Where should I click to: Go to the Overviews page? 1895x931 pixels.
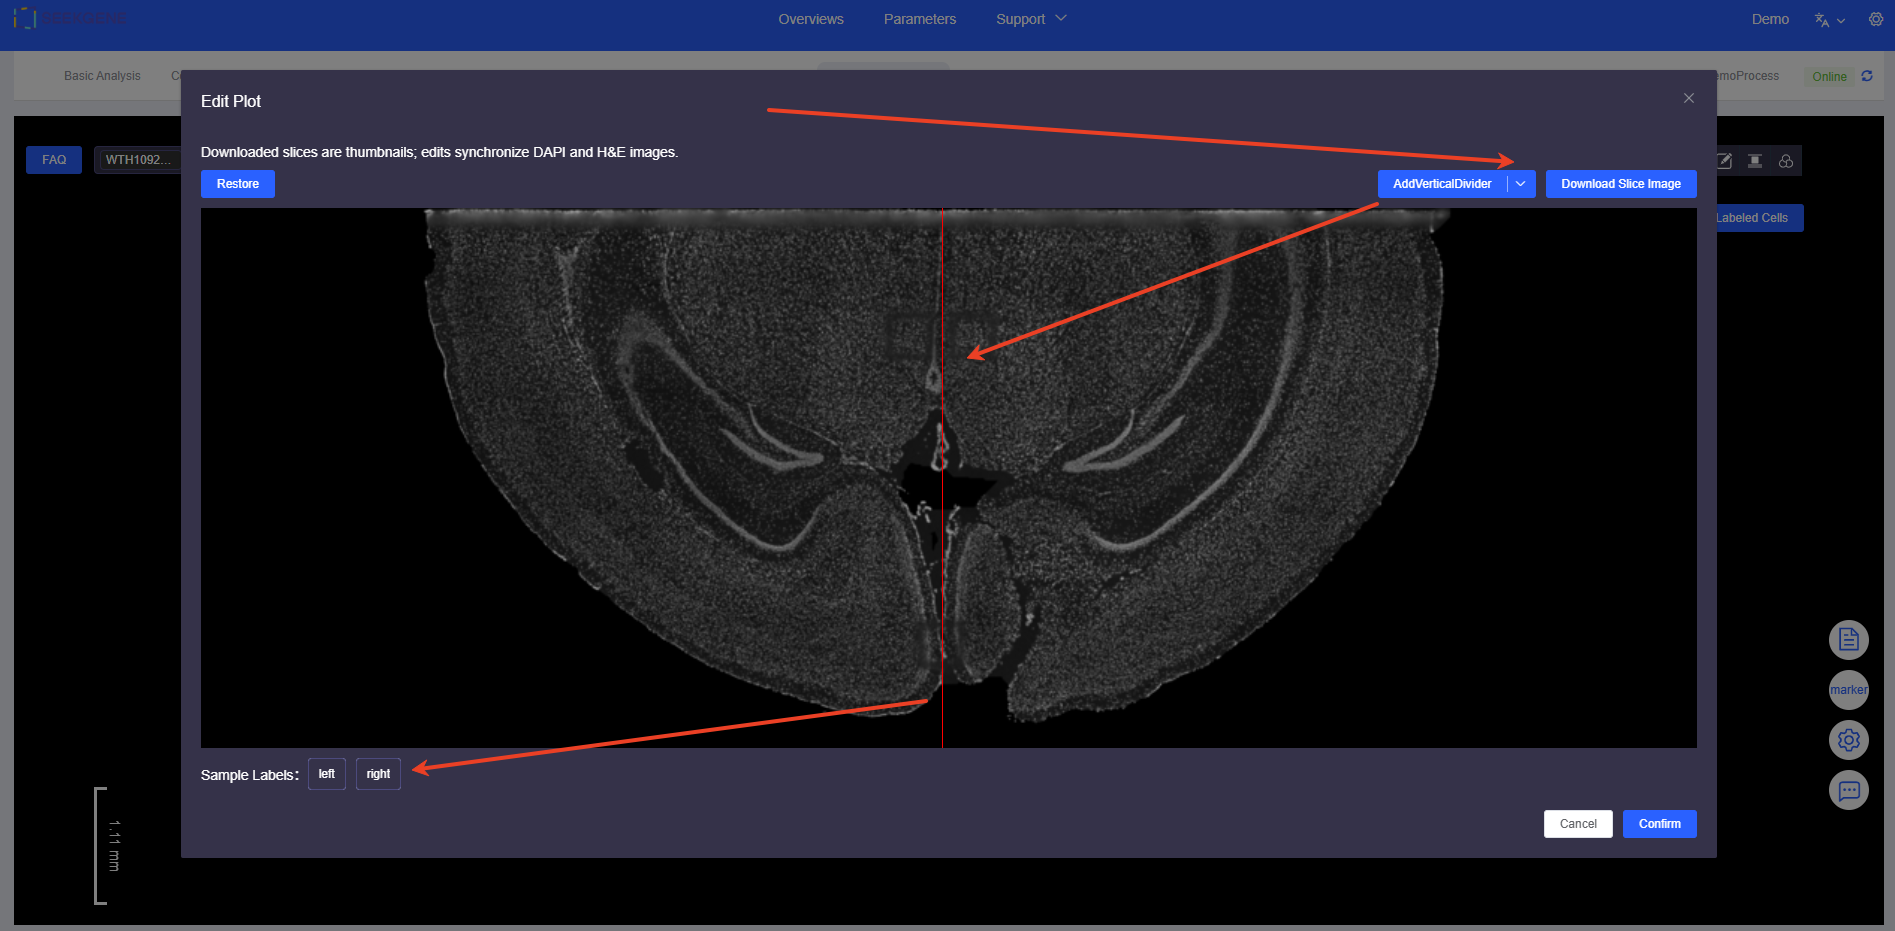click(810, 19)
